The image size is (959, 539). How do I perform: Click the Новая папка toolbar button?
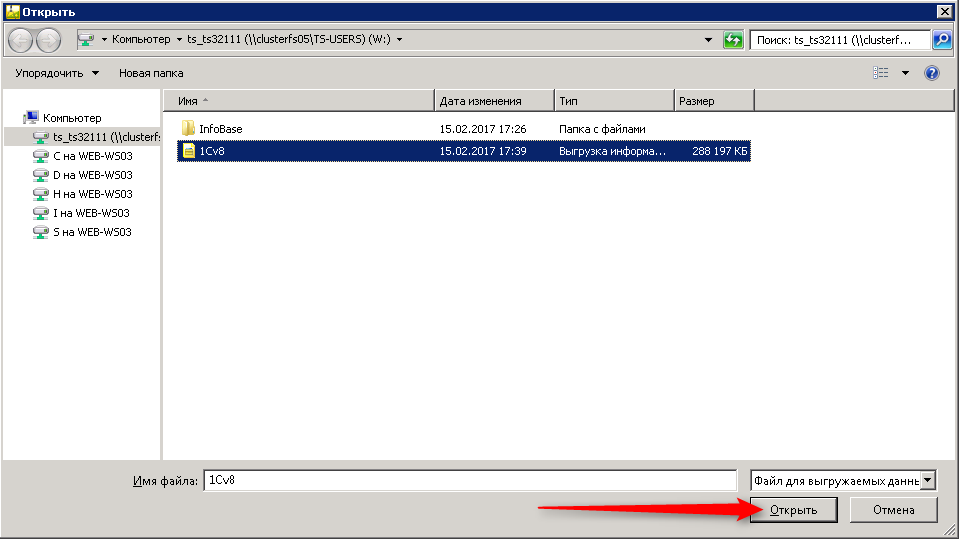point(151,73)
